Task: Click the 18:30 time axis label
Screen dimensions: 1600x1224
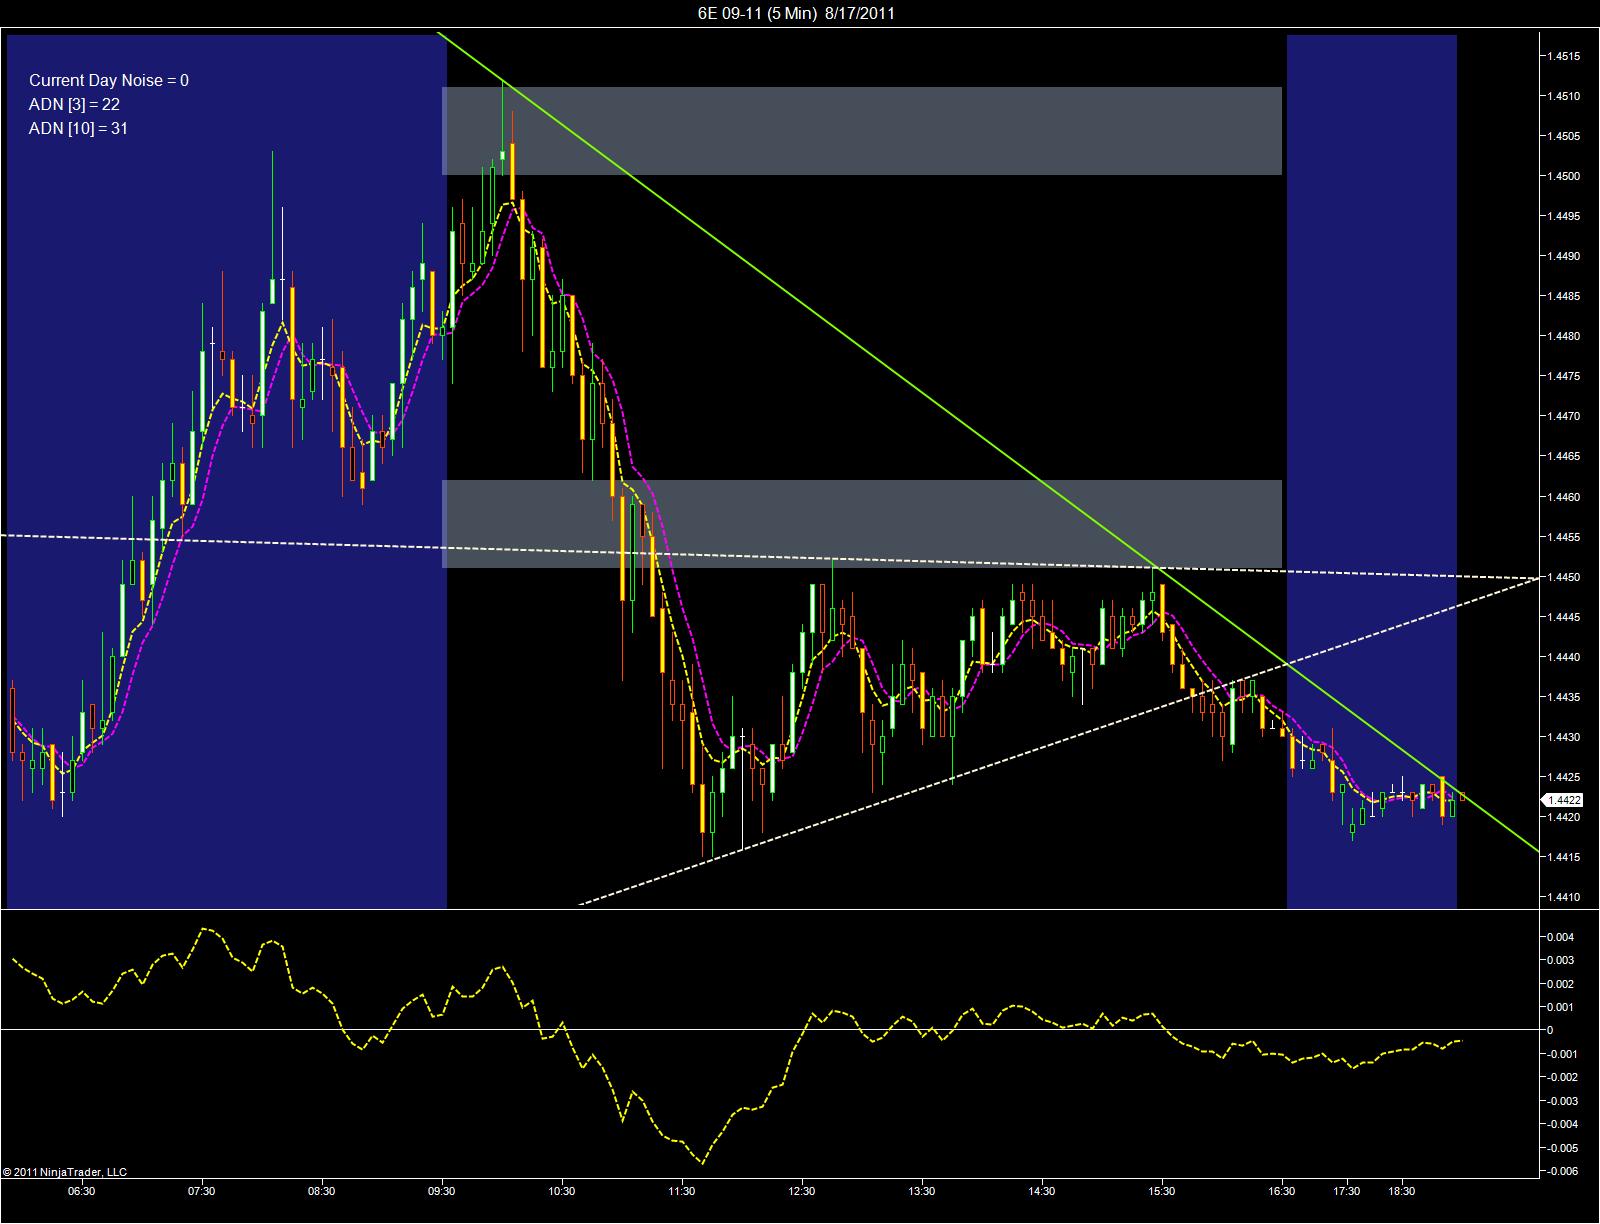Action: (1401, 1191)
